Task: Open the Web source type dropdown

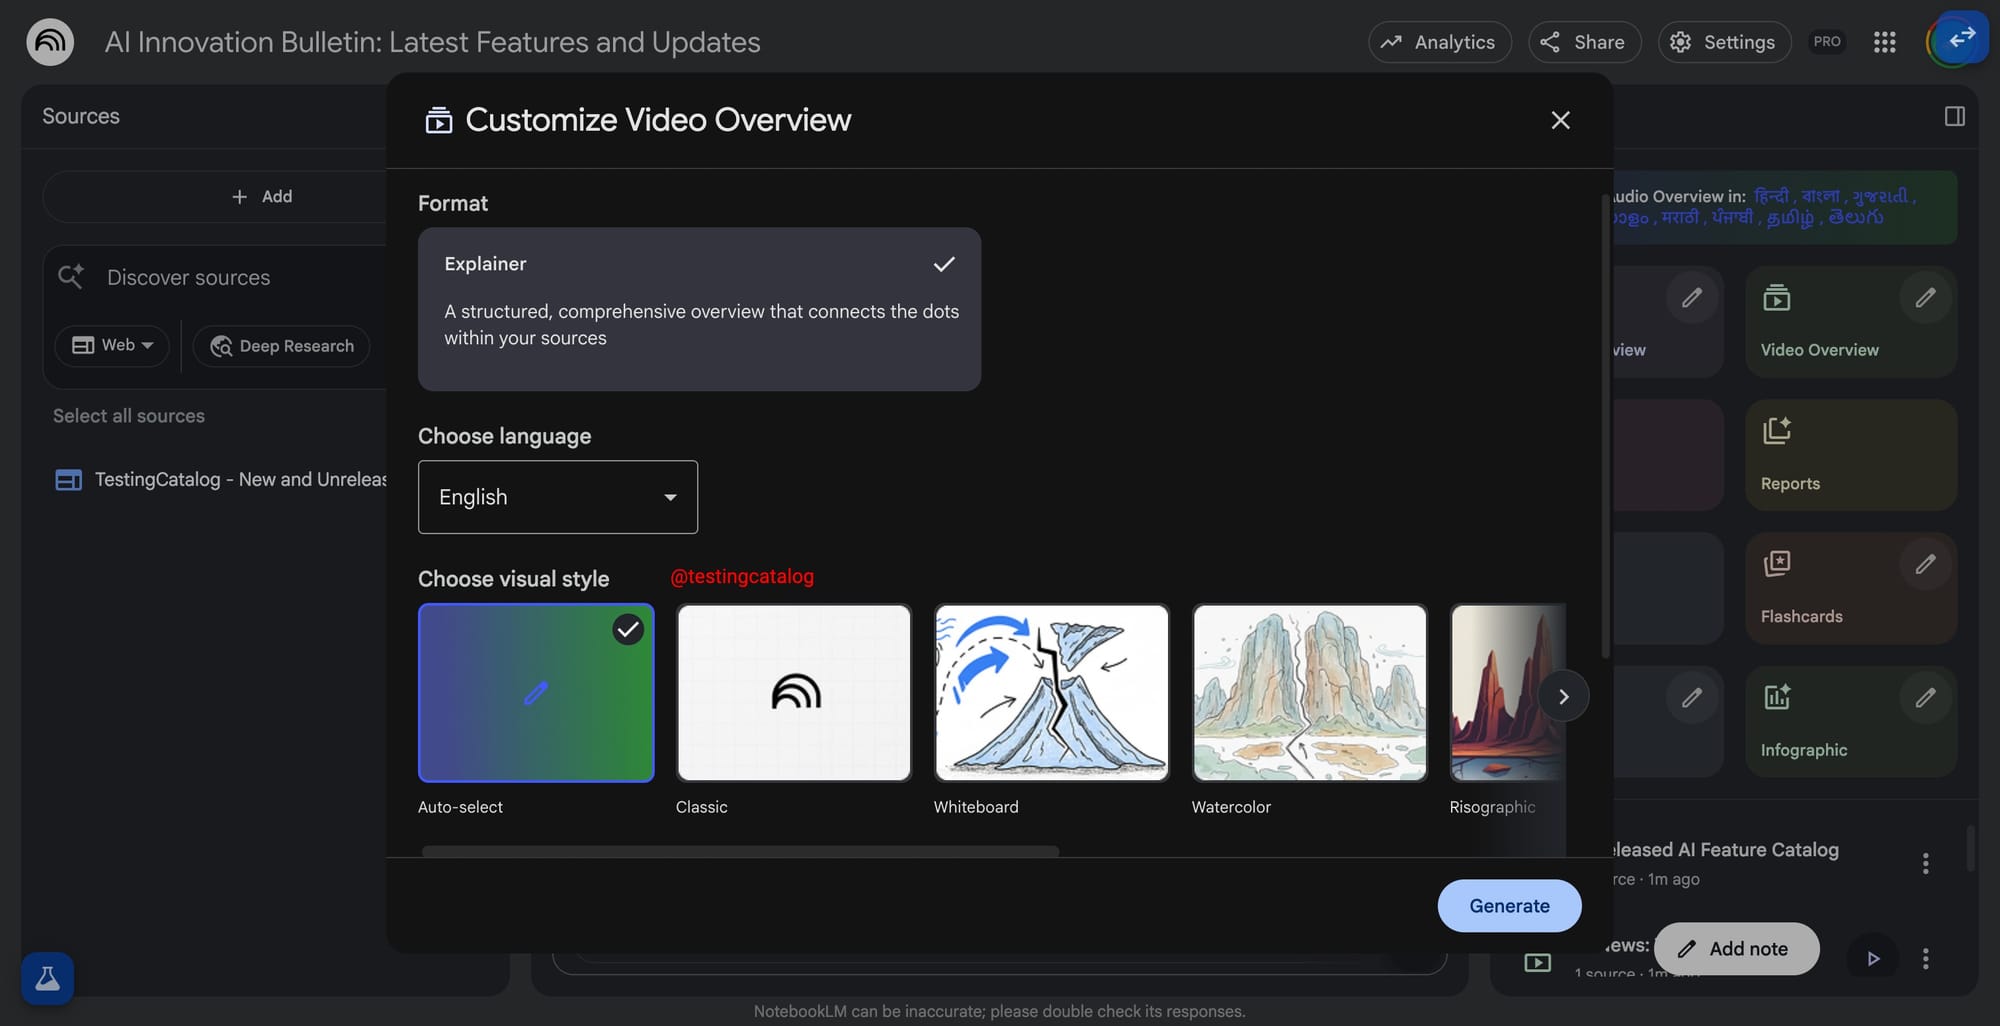Action: 112,345
